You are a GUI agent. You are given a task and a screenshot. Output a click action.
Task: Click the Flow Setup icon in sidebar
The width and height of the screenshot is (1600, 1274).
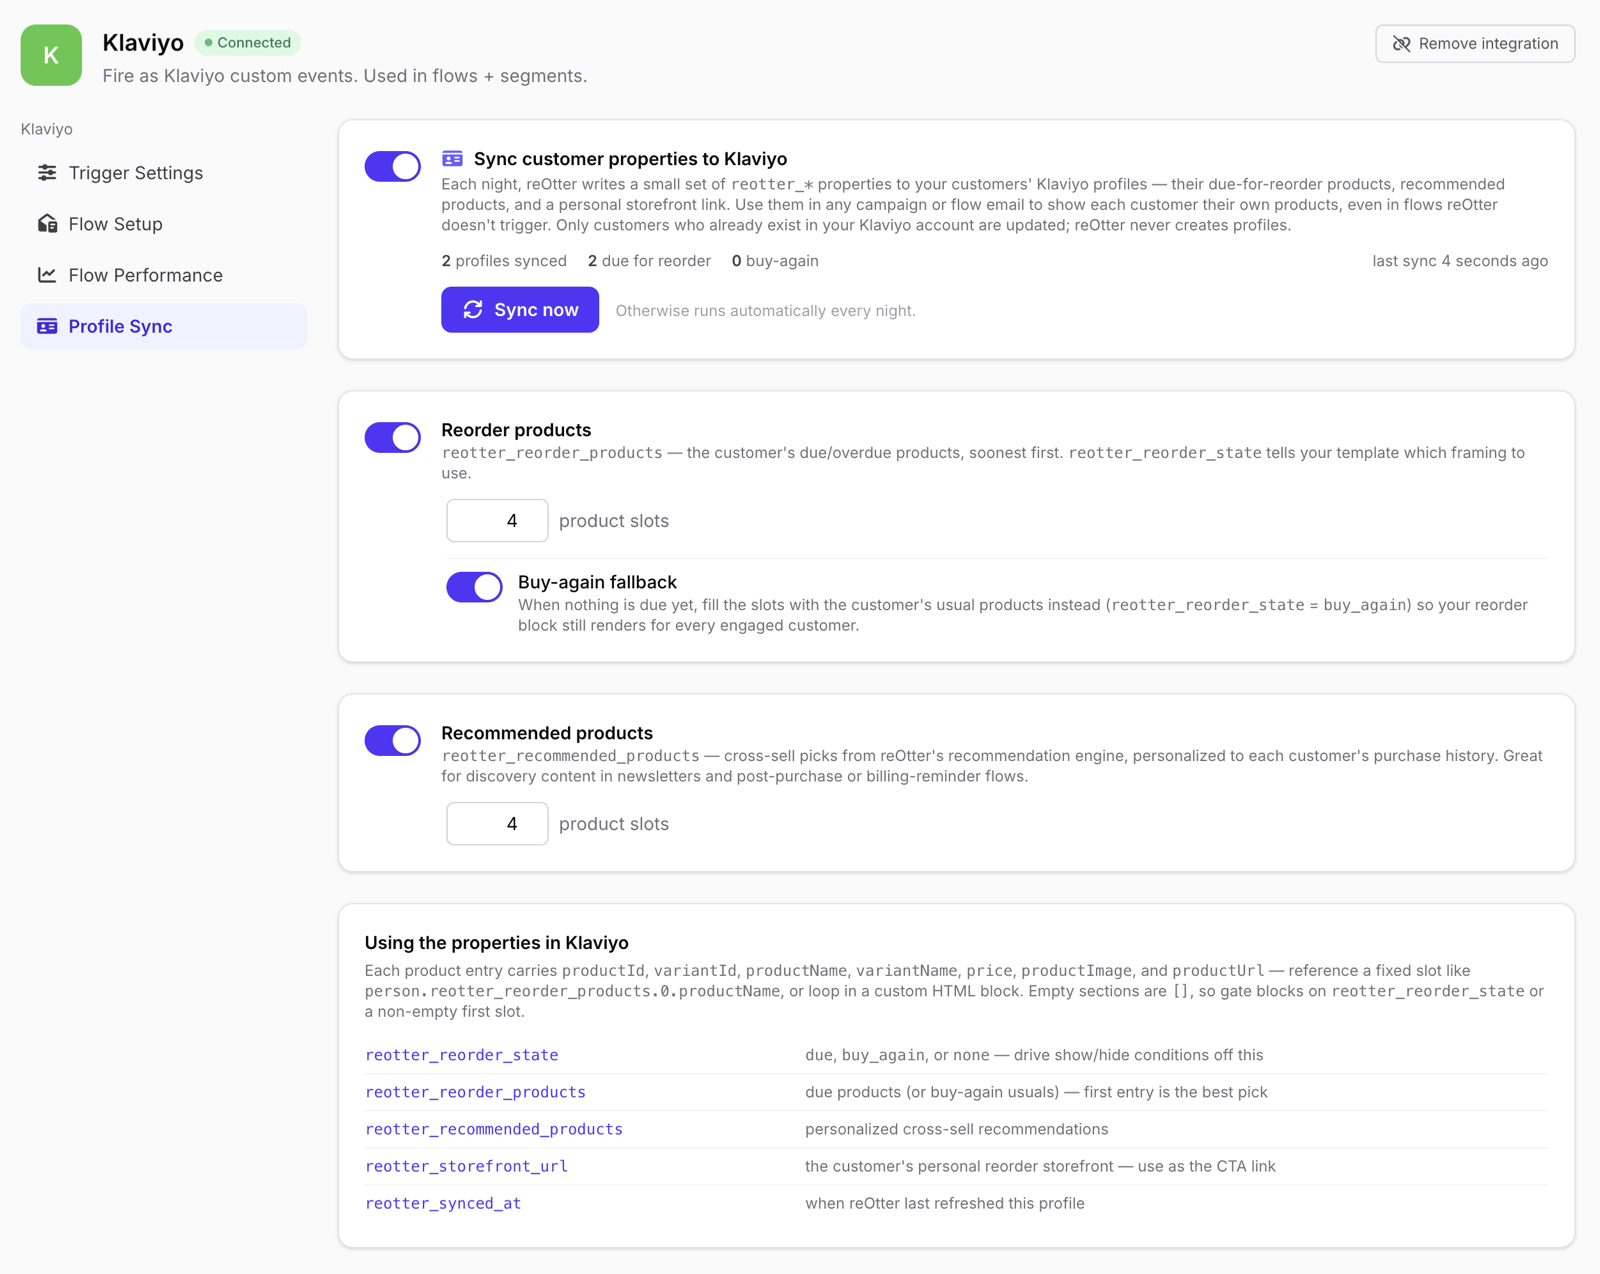(47, 224)
